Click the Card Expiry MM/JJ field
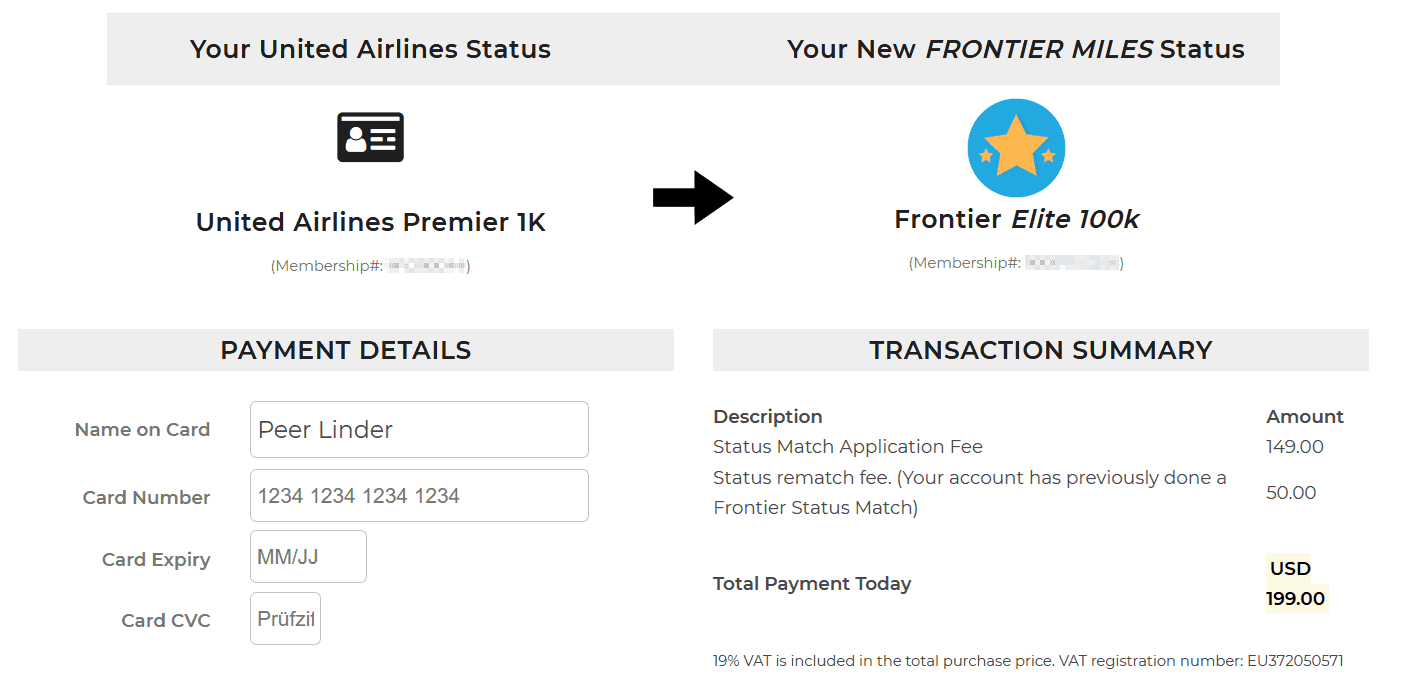Screen dimensions: 1404x679 coord(308,557)
